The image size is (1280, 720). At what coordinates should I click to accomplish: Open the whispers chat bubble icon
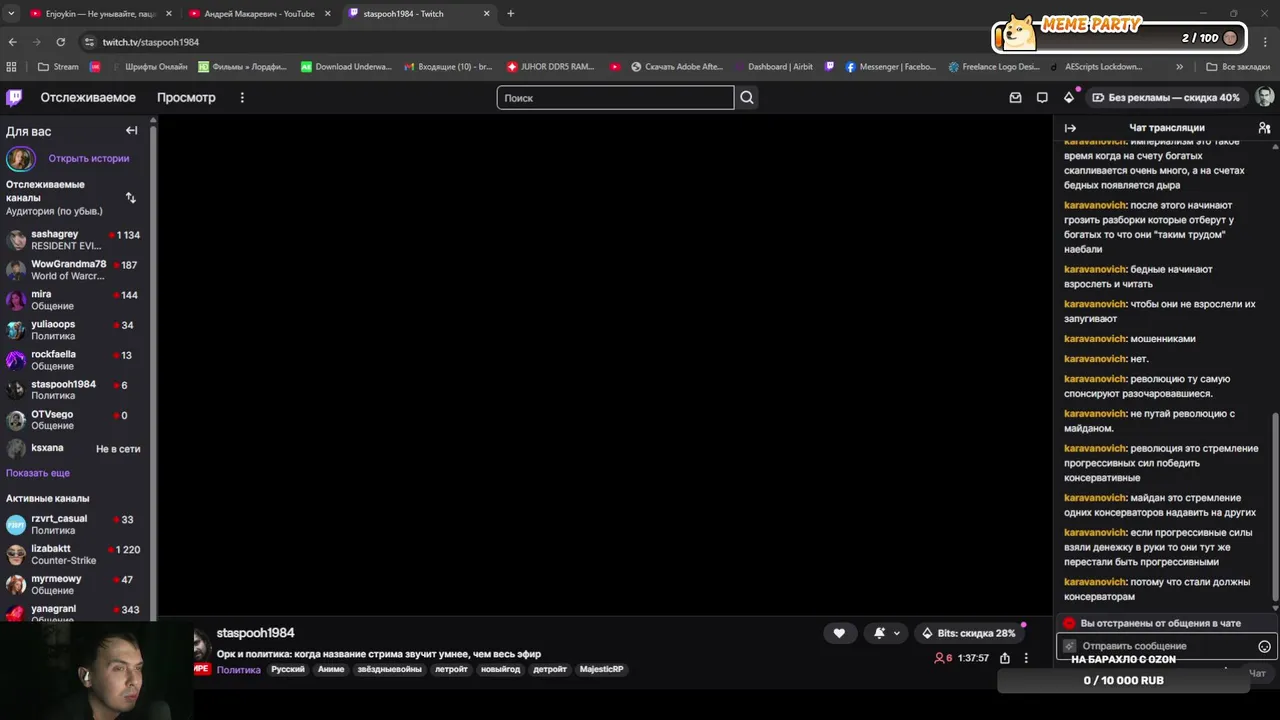click(x=1042, y=97)
